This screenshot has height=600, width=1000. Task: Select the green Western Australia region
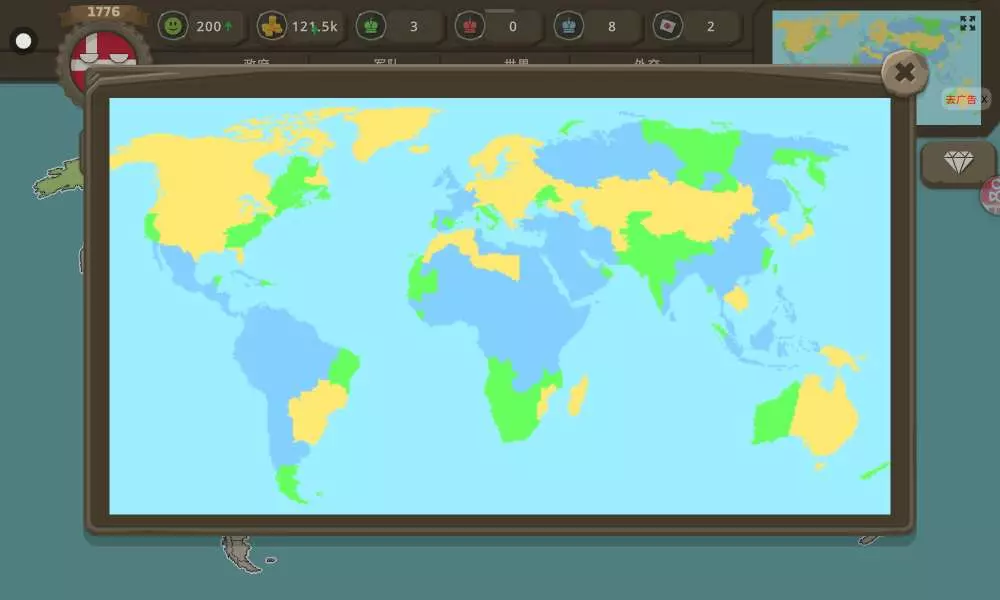[775, 416]
